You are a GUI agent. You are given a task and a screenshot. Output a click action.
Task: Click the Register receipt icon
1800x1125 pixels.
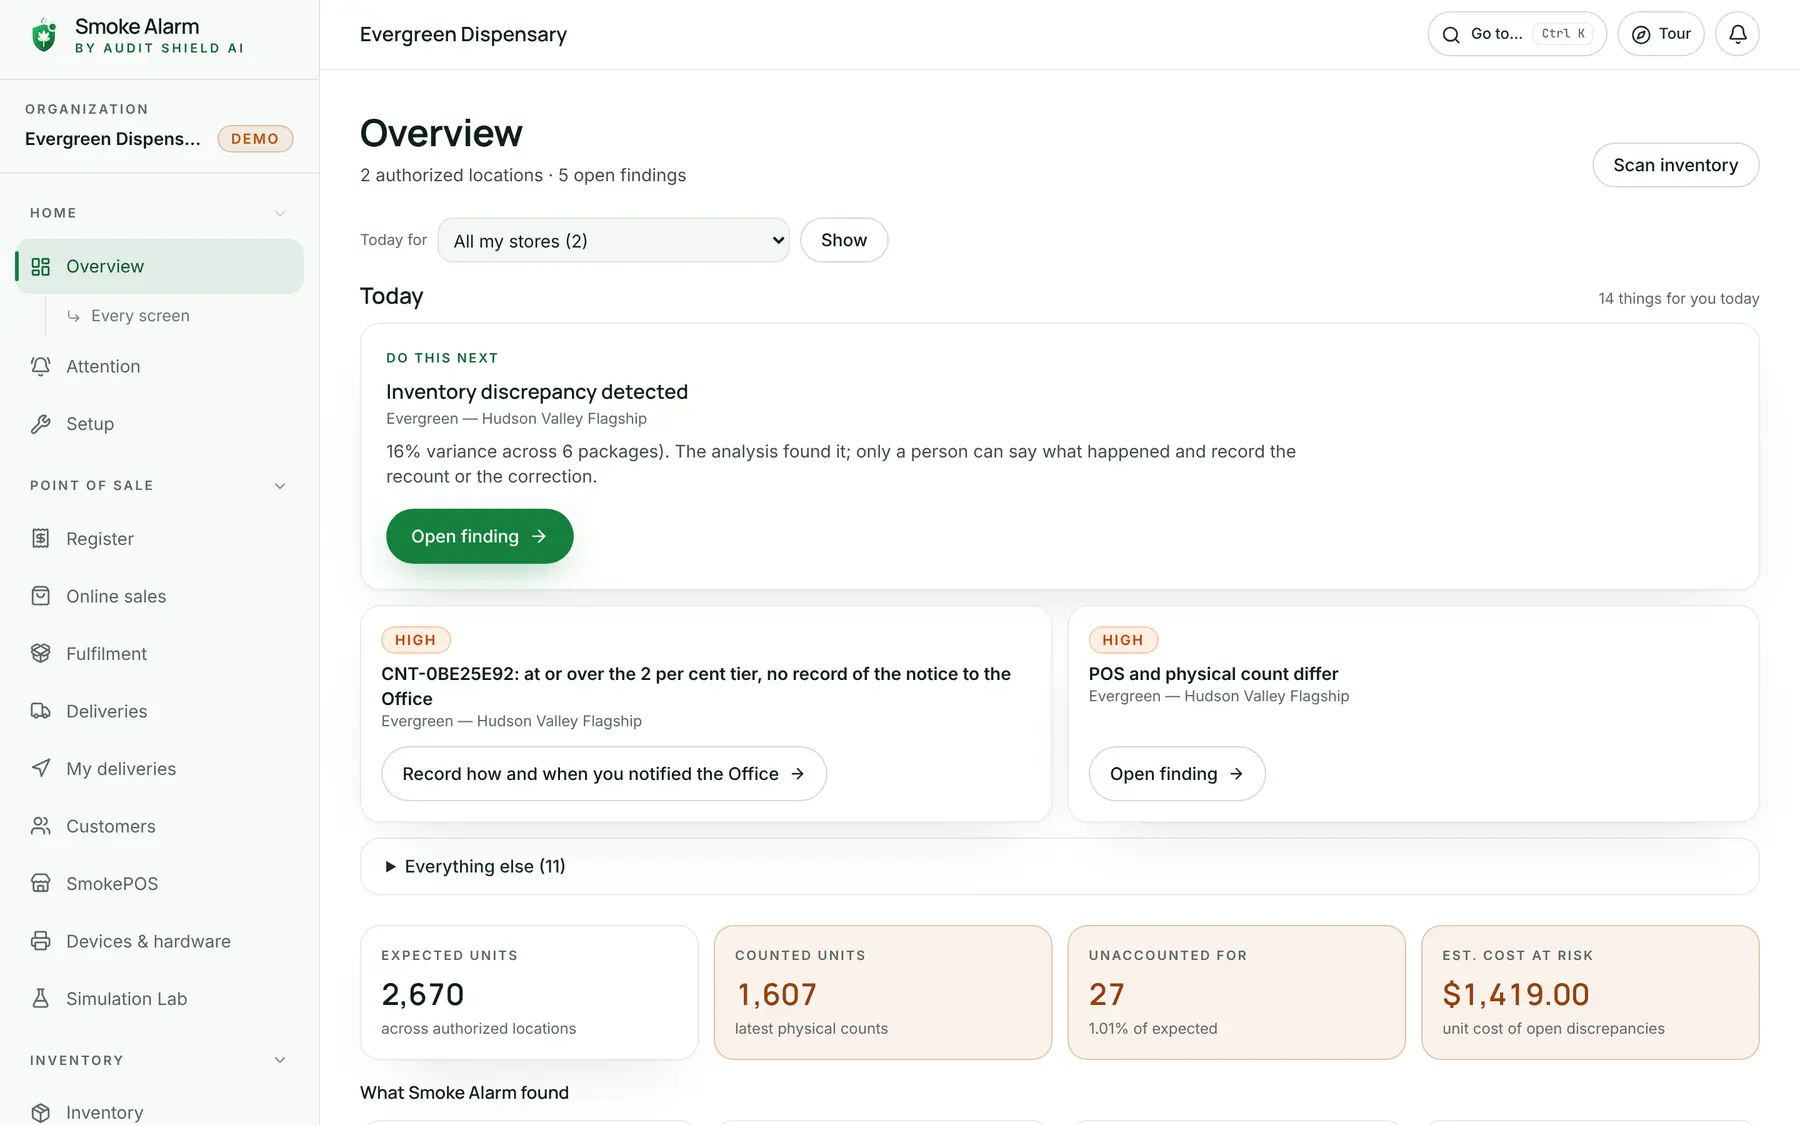tap(40, 539)
